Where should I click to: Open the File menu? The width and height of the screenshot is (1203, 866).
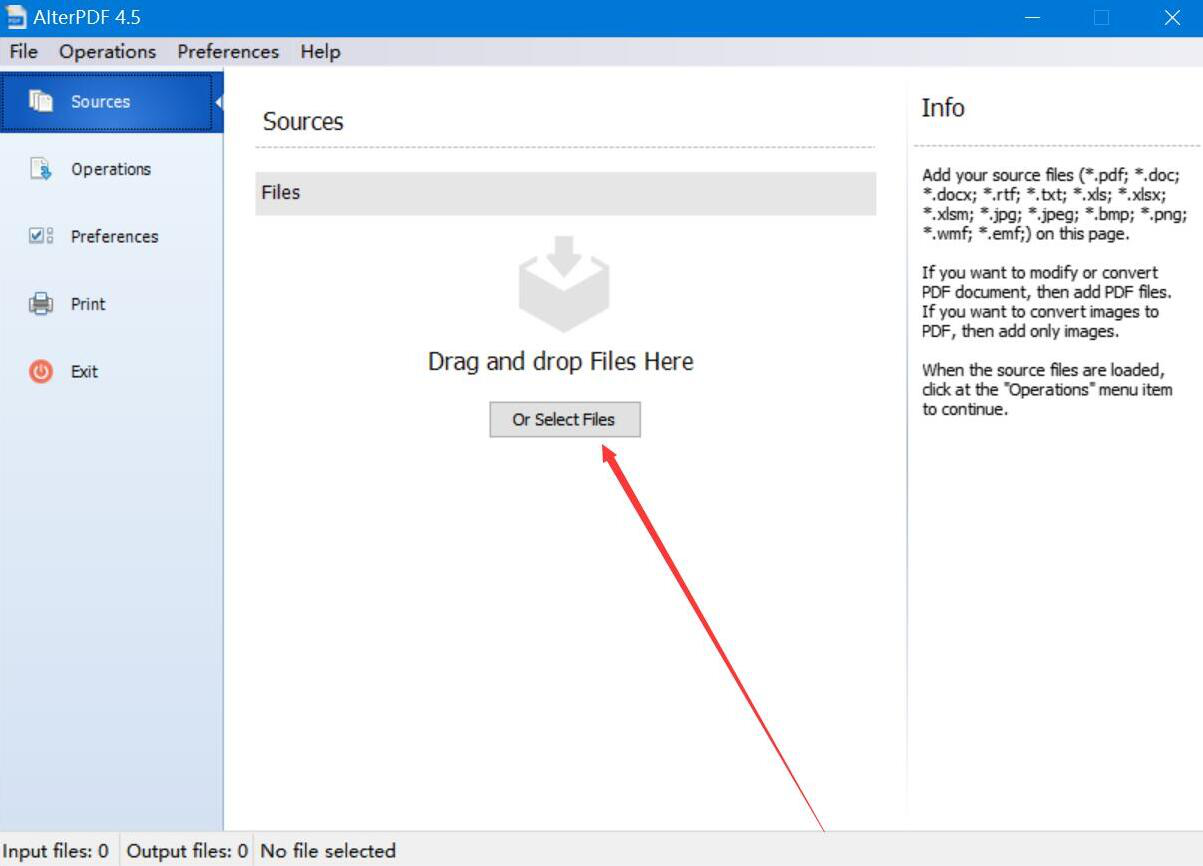tap(23, 52)
